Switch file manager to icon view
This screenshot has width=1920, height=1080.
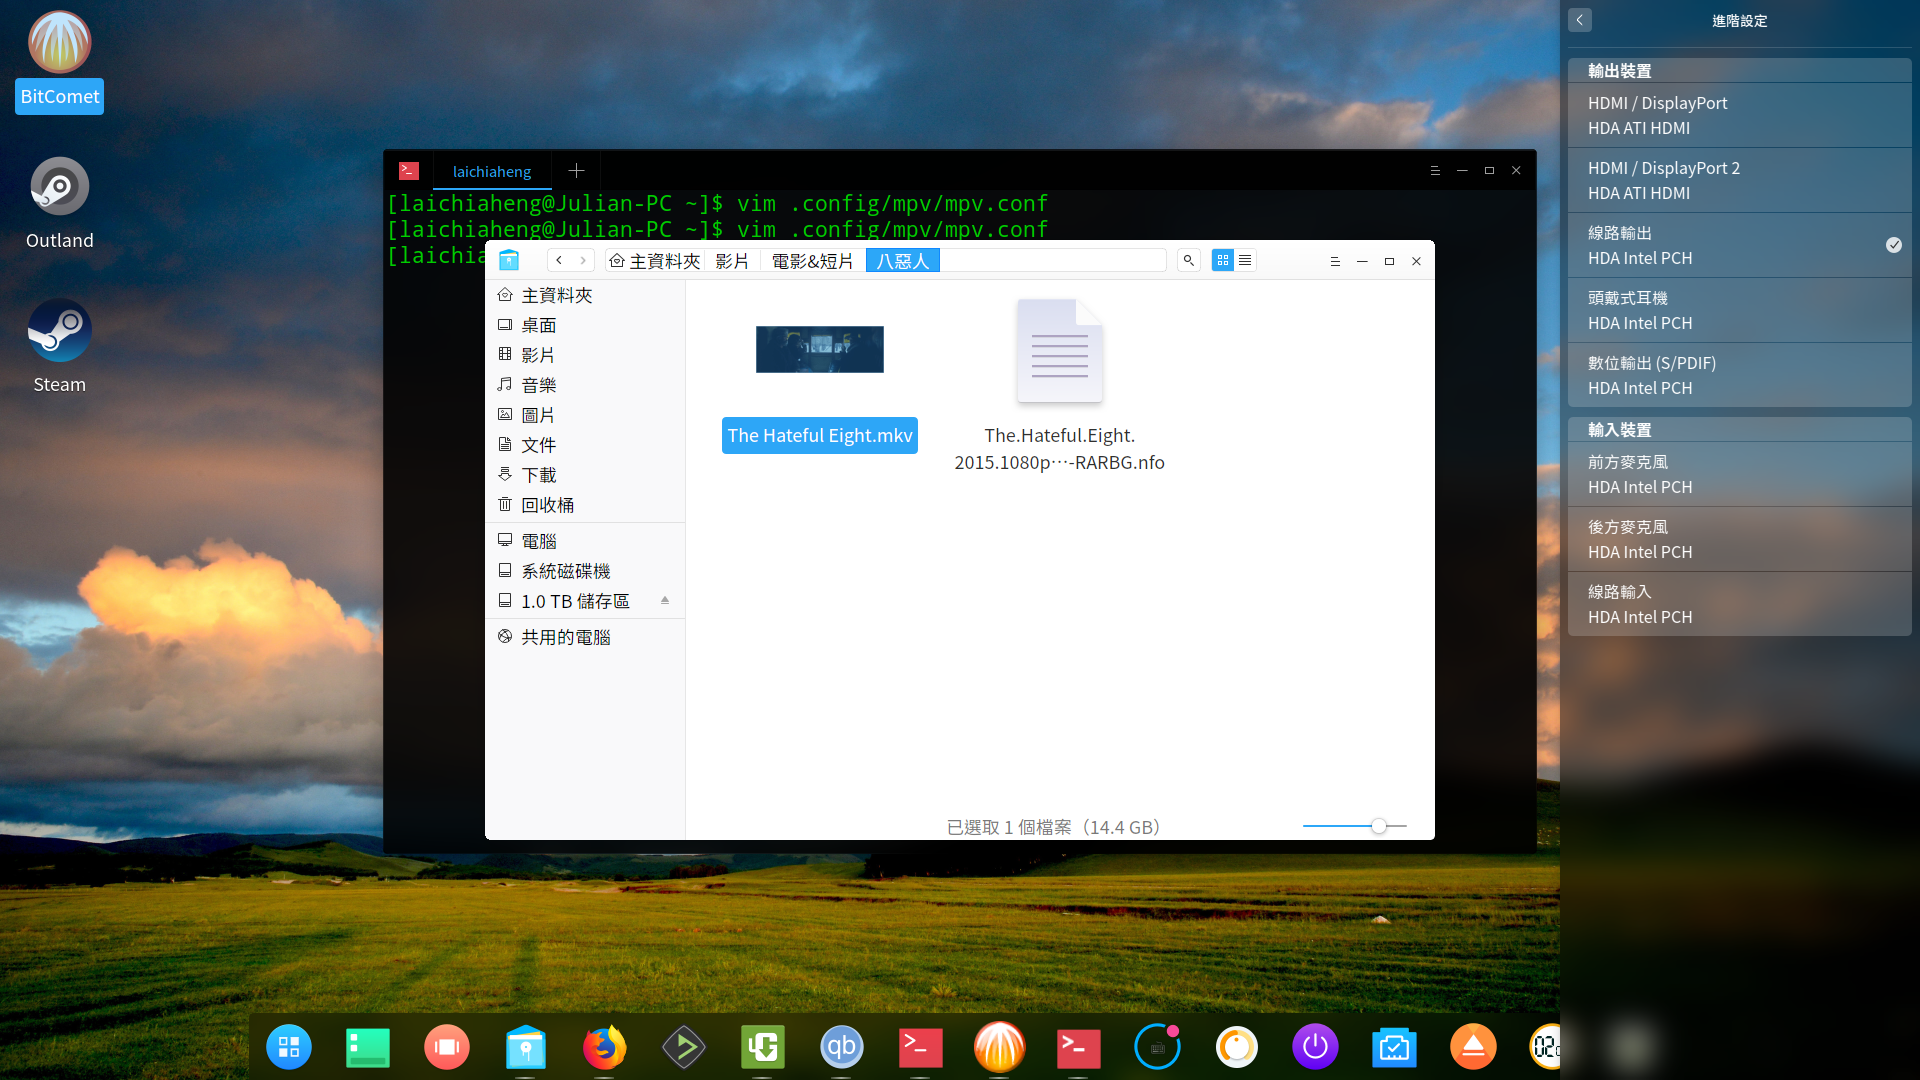(1222, 260)
